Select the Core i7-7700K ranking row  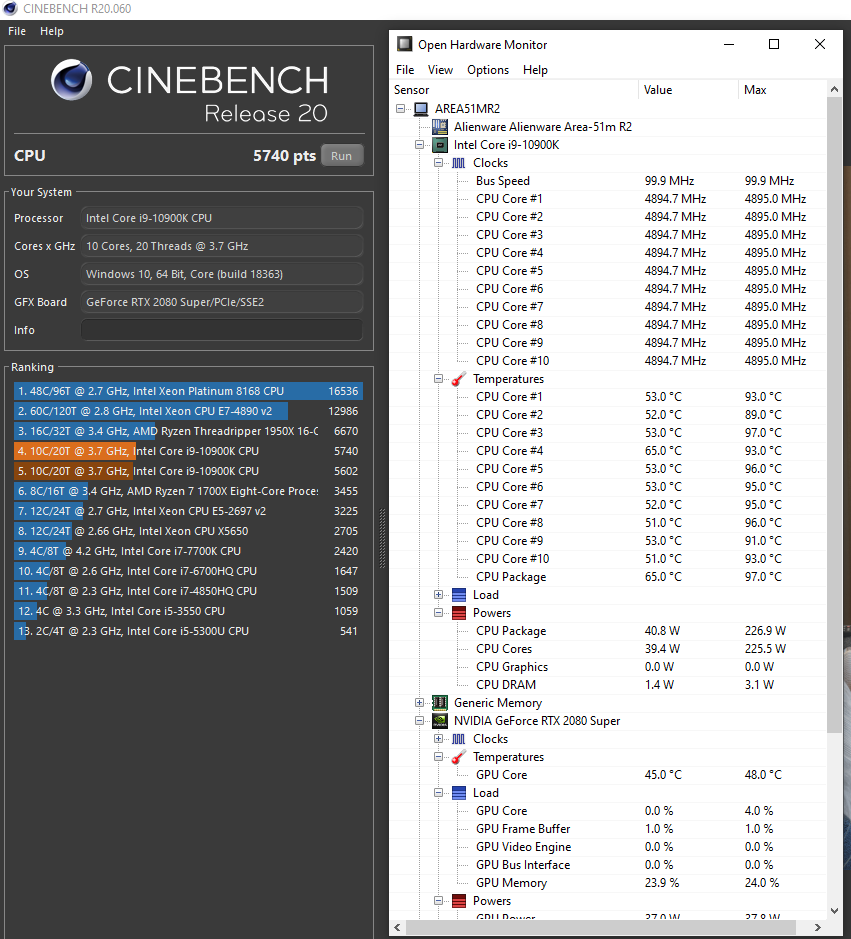click(188, 551)
